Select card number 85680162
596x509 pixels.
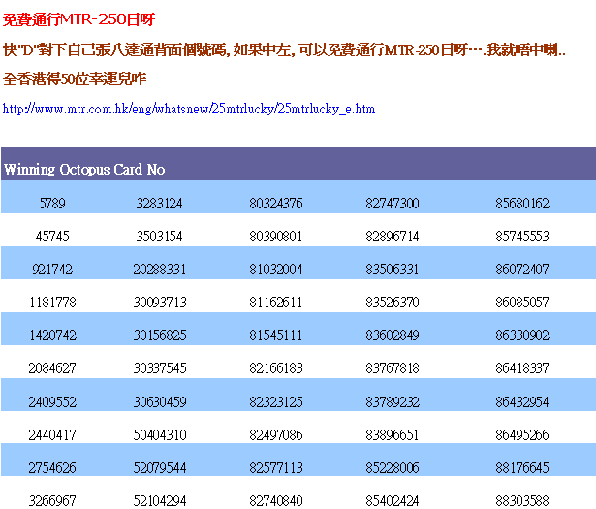point(522,203)
